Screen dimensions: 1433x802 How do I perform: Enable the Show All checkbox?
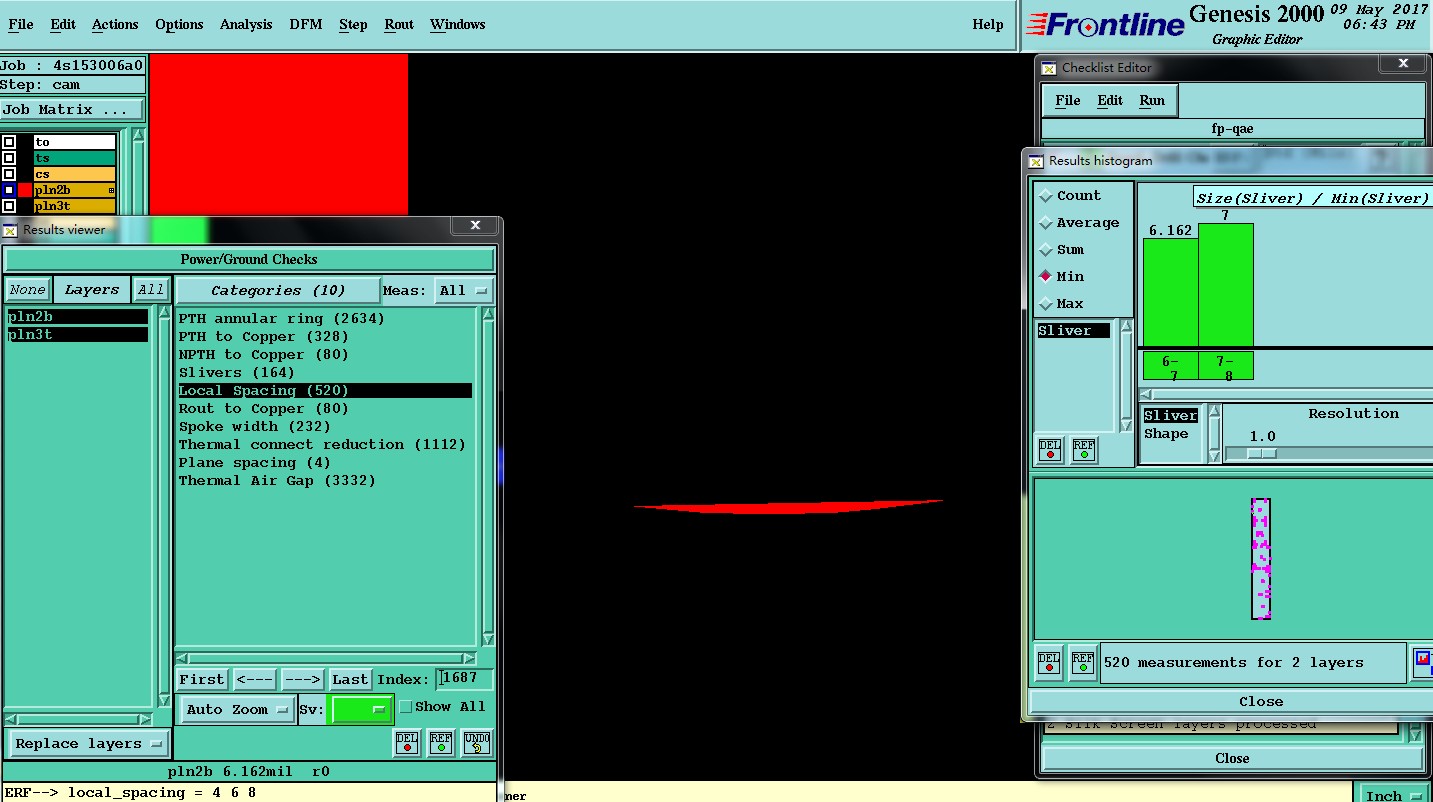[406, 707]
